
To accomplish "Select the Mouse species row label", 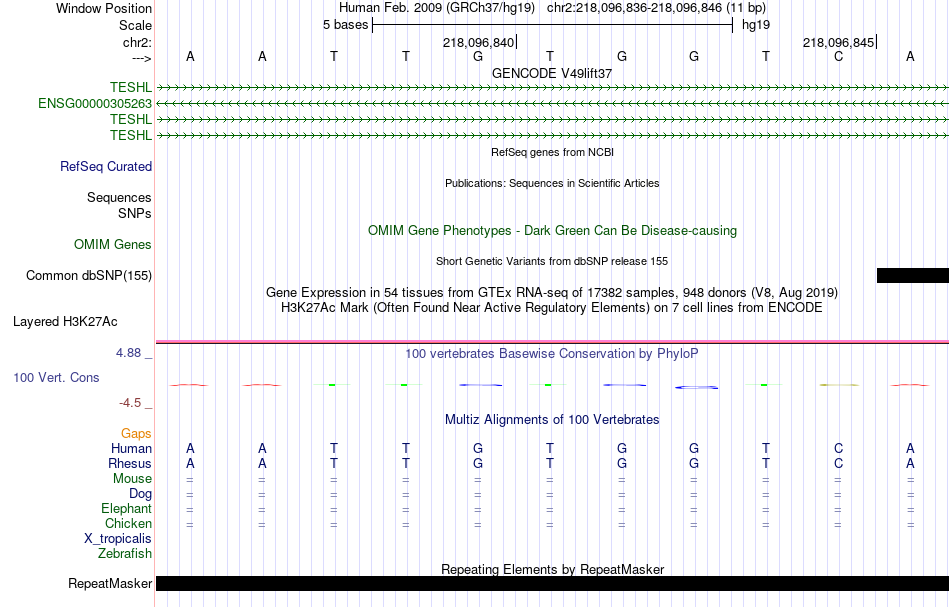I will tap(132, 479).
